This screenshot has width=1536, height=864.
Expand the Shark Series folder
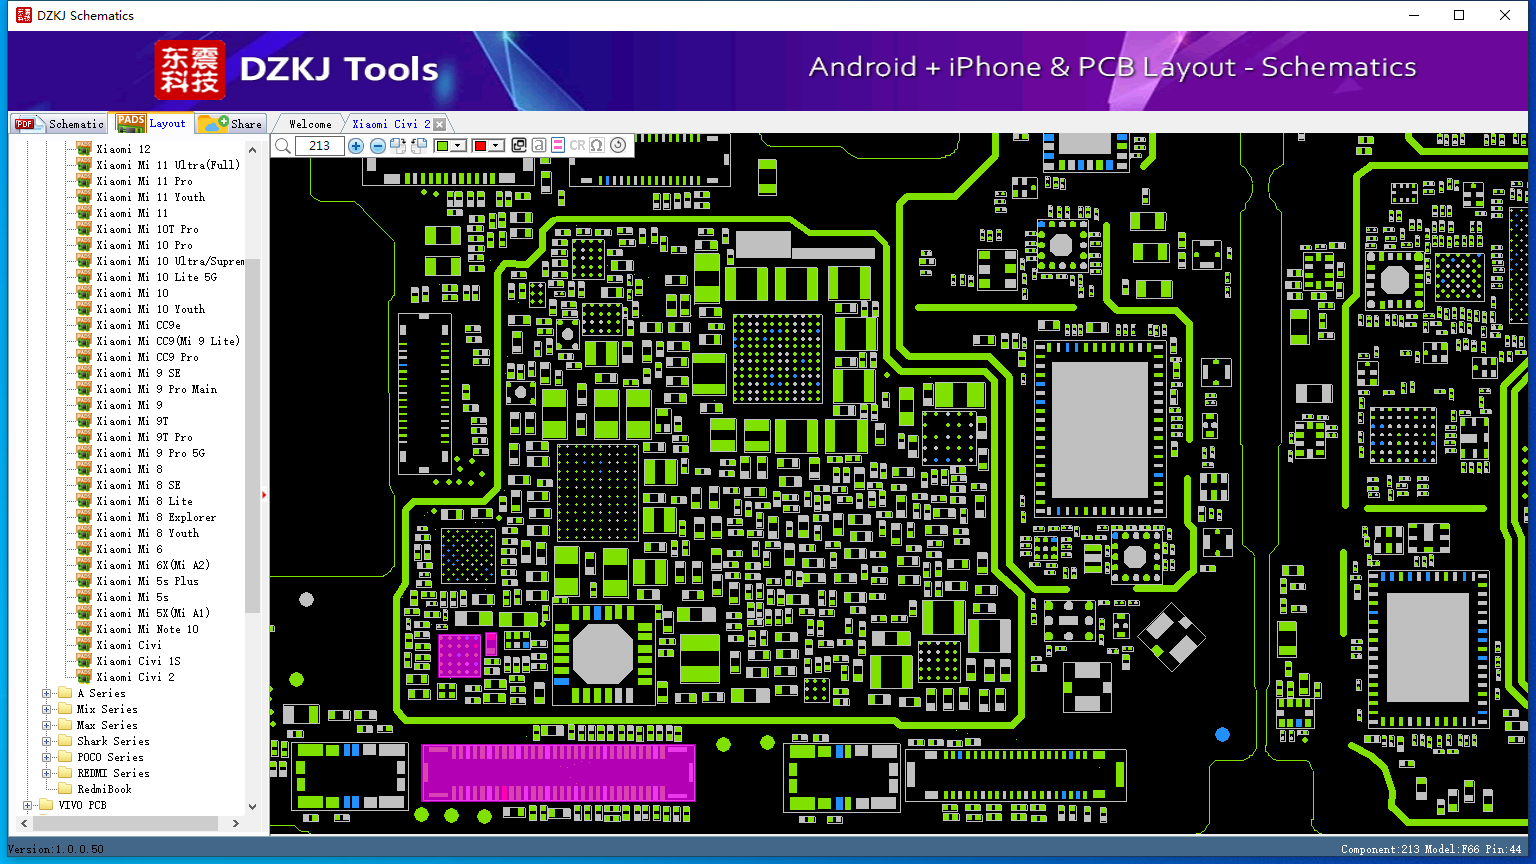pyautogui.click(x=46, y=741)
